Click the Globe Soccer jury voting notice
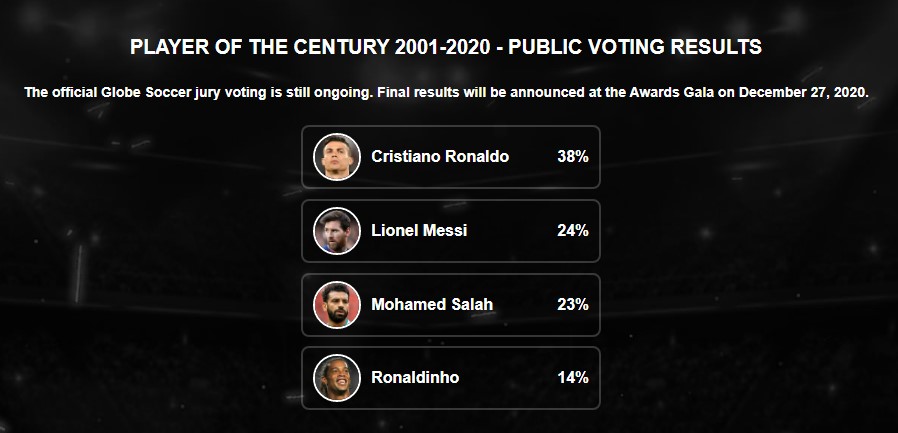The image size is (898, 433). point(447,93)
